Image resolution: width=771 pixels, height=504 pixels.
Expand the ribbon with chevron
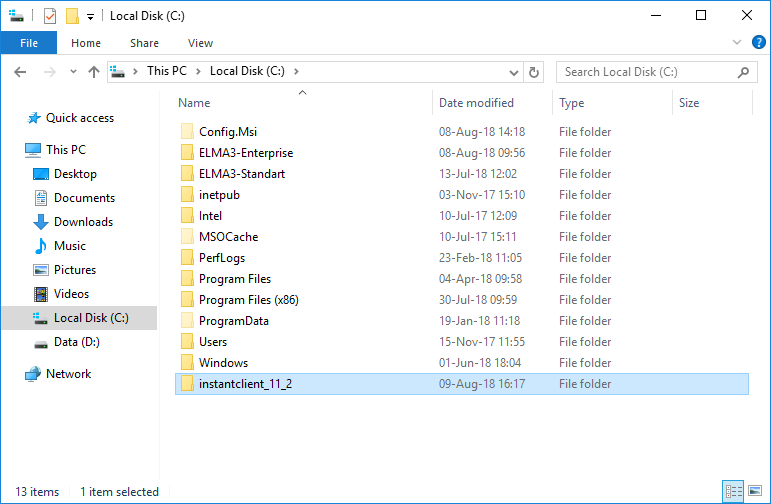(x=737, y=43)
